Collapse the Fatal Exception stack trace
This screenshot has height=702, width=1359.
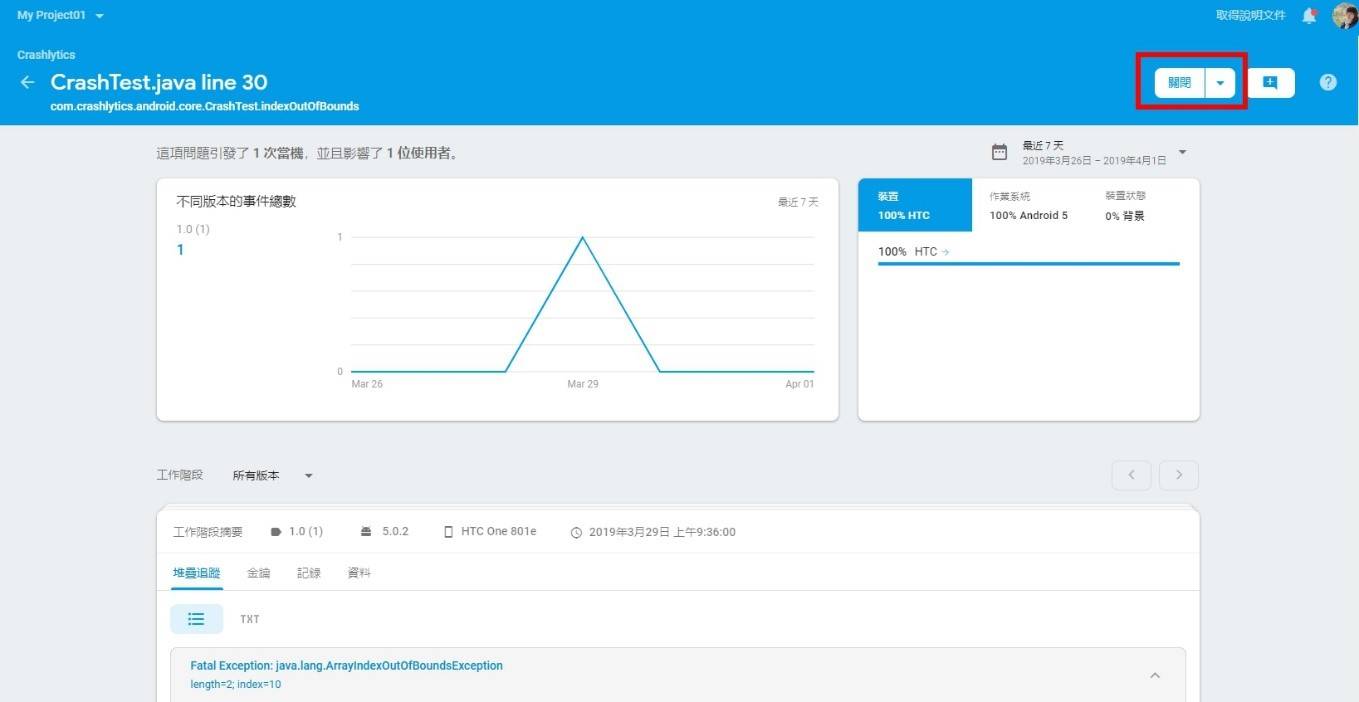click(1154, 676)
